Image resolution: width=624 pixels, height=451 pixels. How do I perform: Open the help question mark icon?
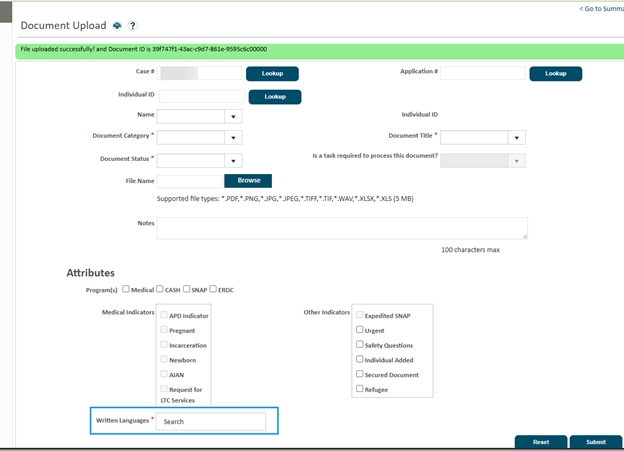133,26
